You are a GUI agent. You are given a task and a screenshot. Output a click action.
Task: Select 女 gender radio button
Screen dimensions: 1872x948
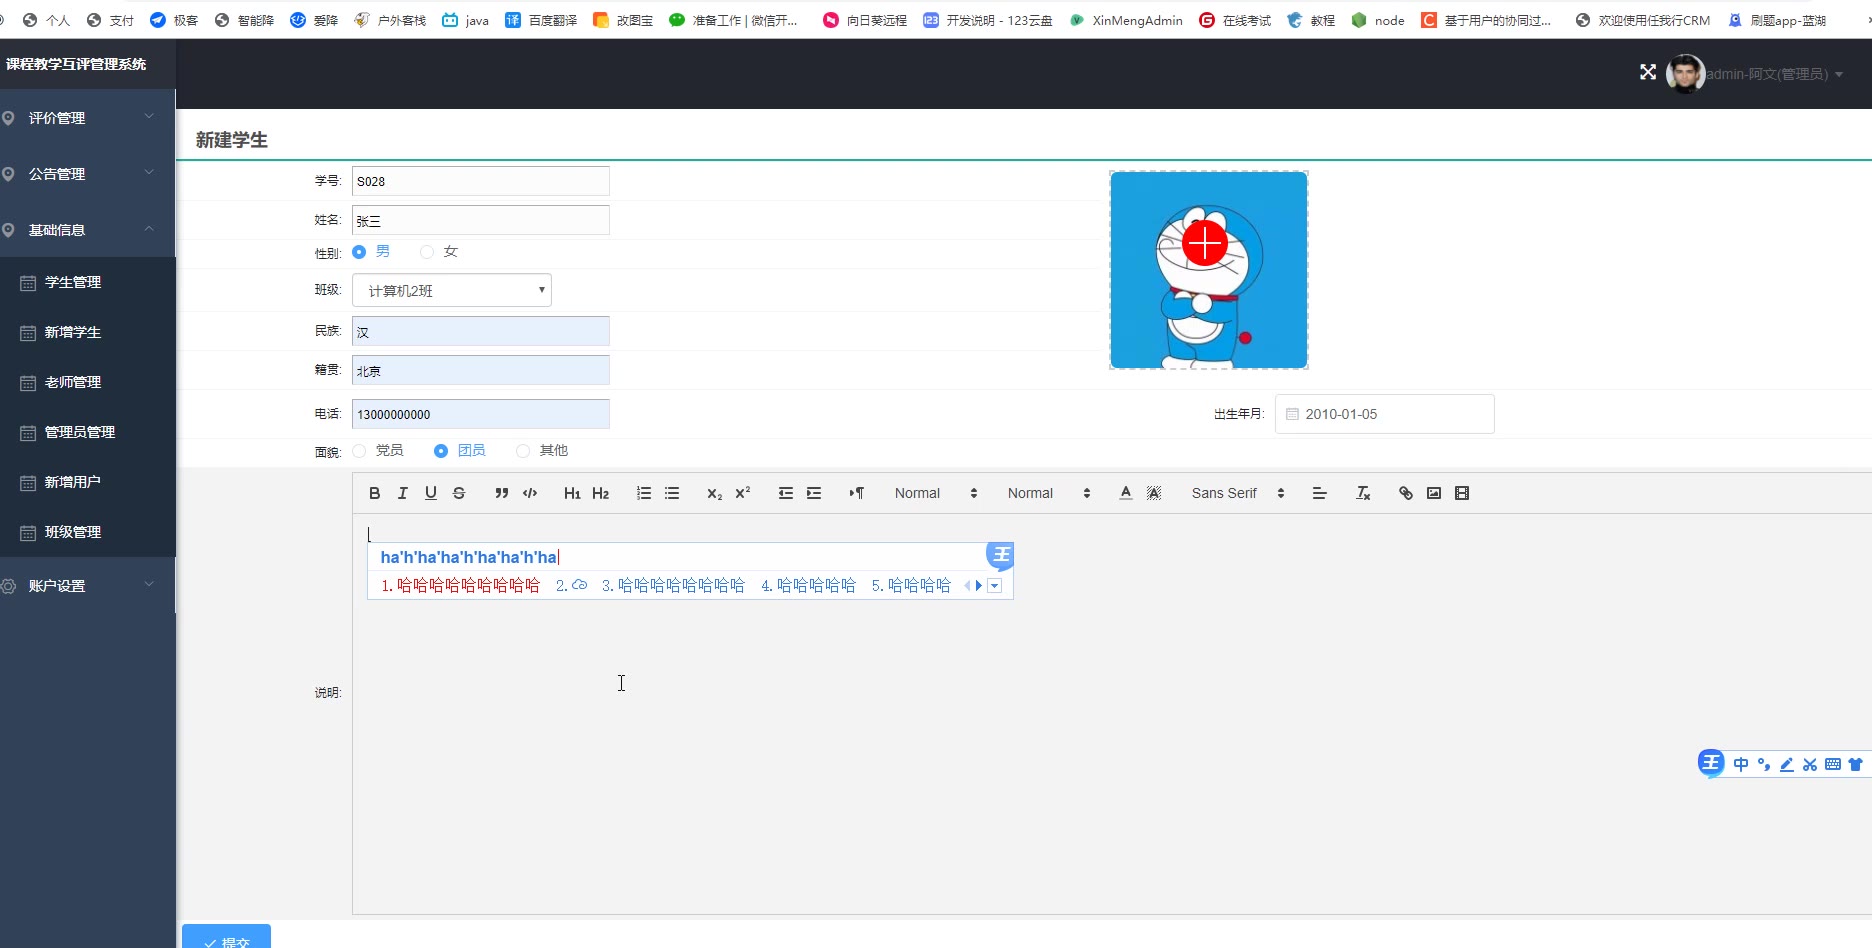click(427, 252)
